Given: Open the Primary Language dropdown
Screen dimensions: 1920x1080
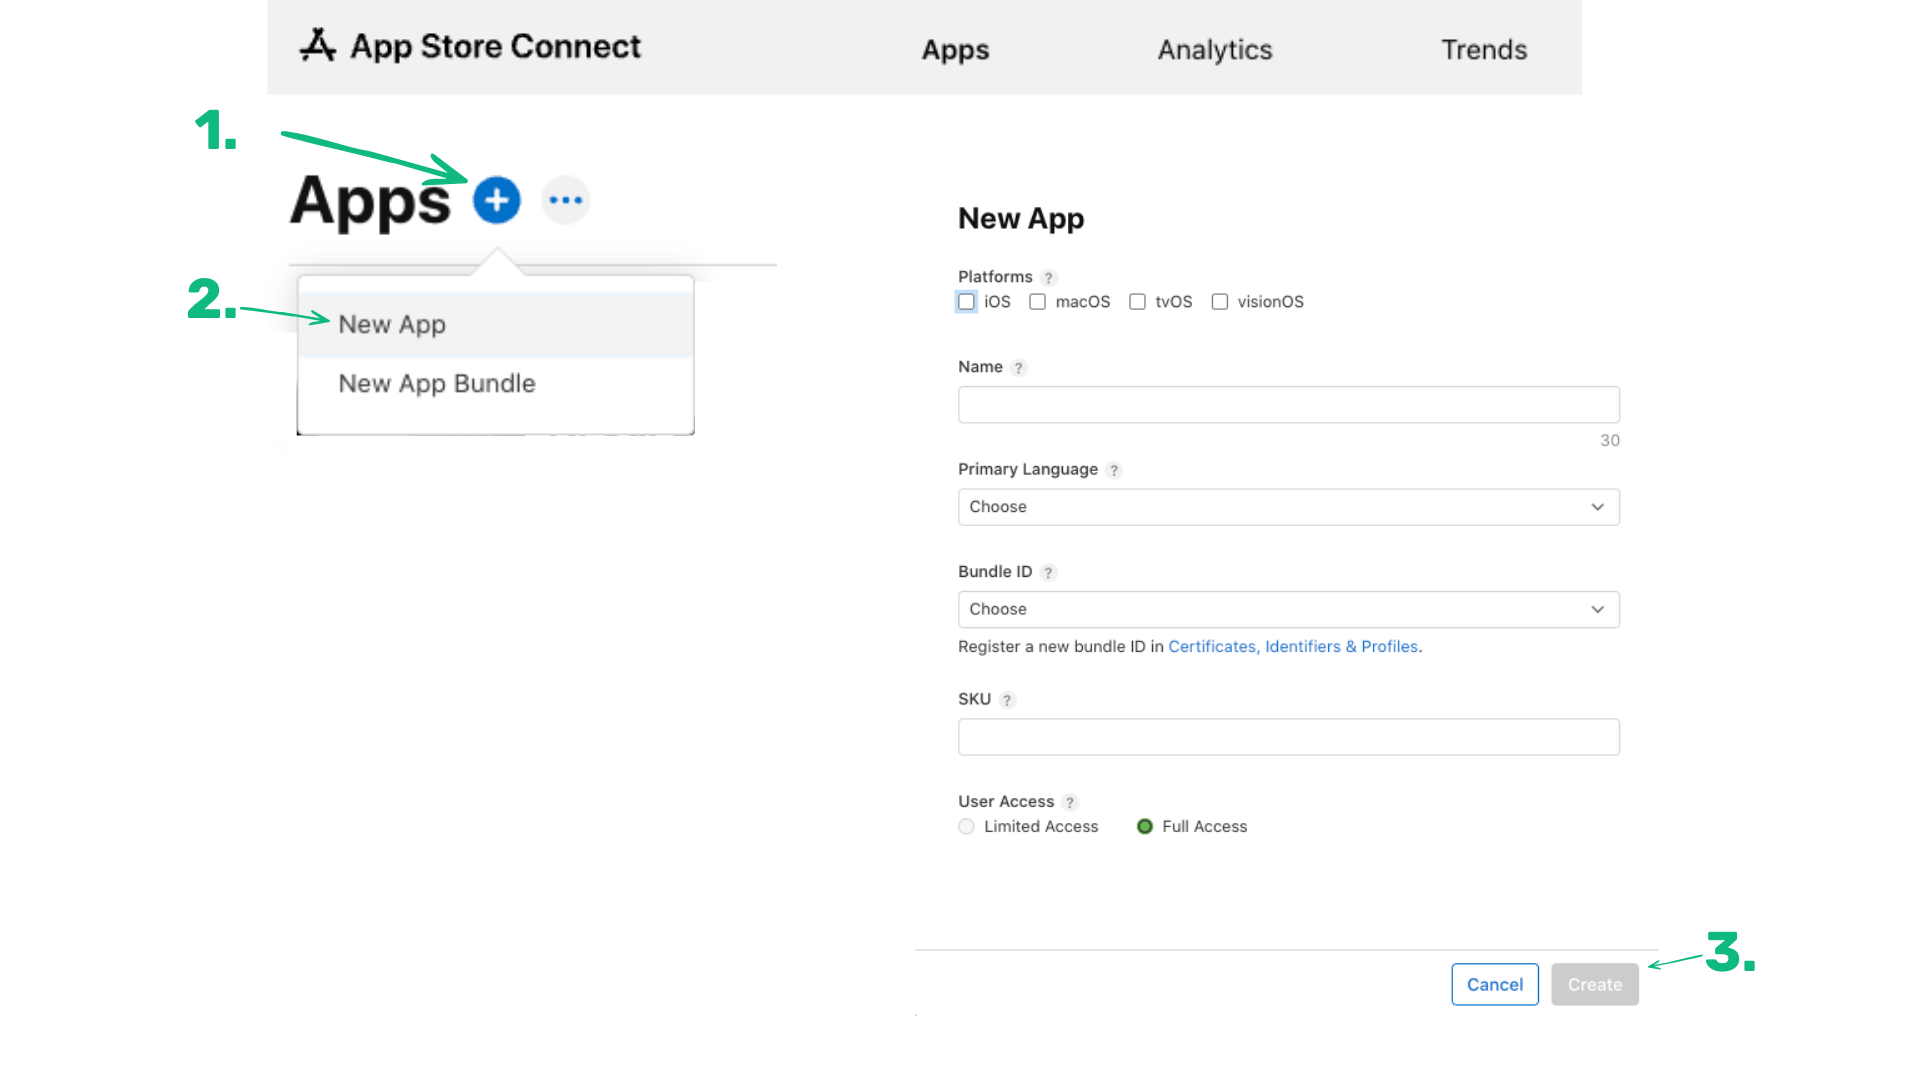Looking at the screenshot, I should click(1288, 507).
